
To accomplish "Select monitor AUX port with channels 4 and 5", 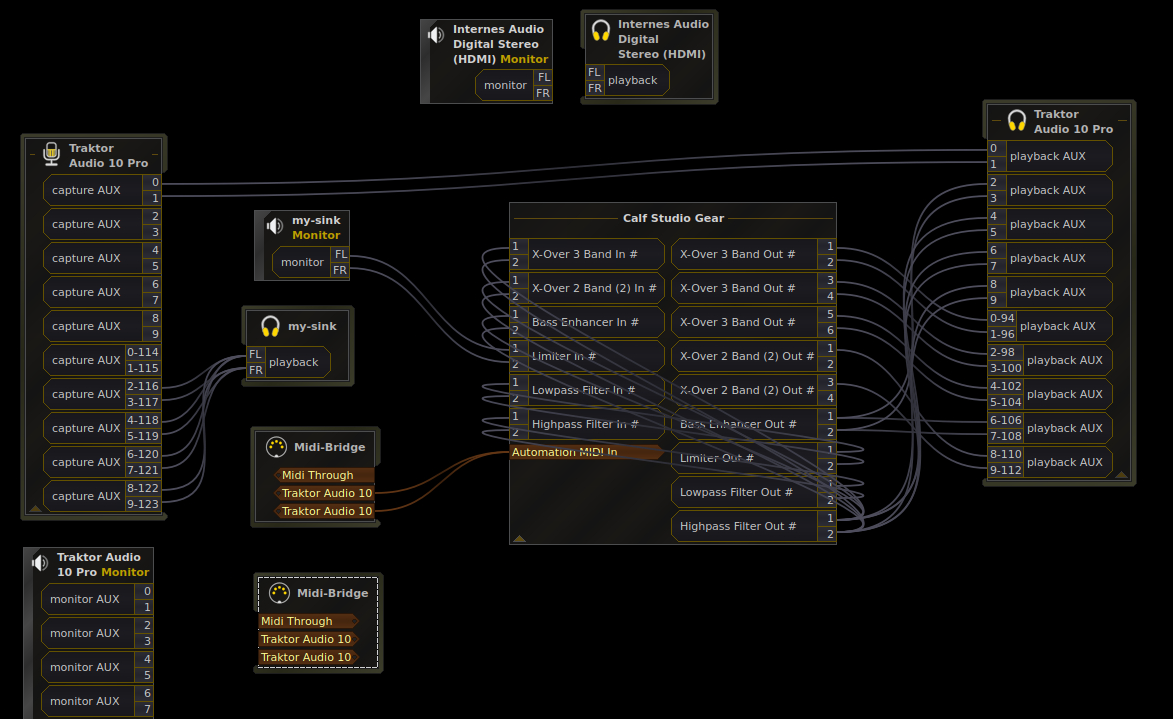I will click(97, 667).
